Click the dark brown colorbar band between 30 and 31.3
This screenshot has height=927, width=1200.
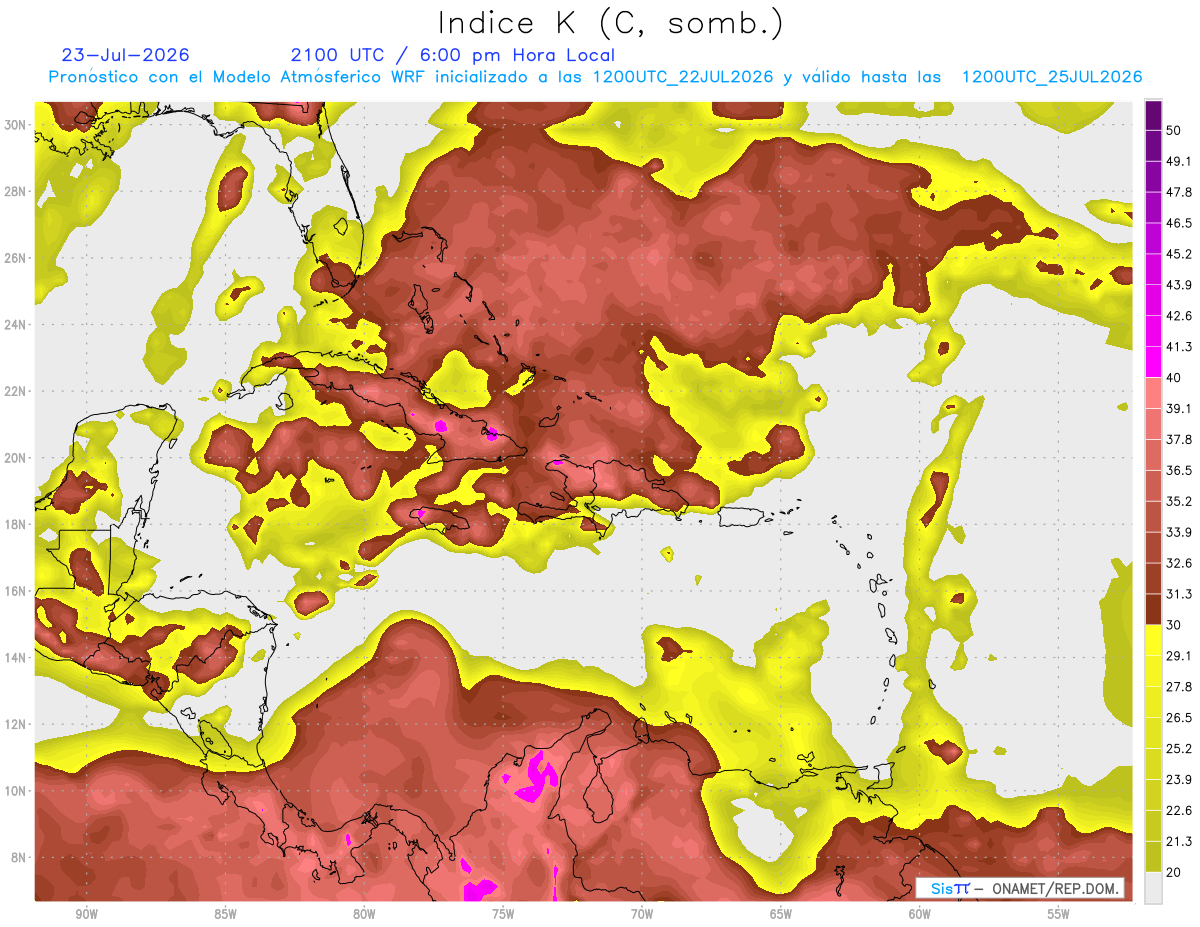click(x=1153, y=610)
